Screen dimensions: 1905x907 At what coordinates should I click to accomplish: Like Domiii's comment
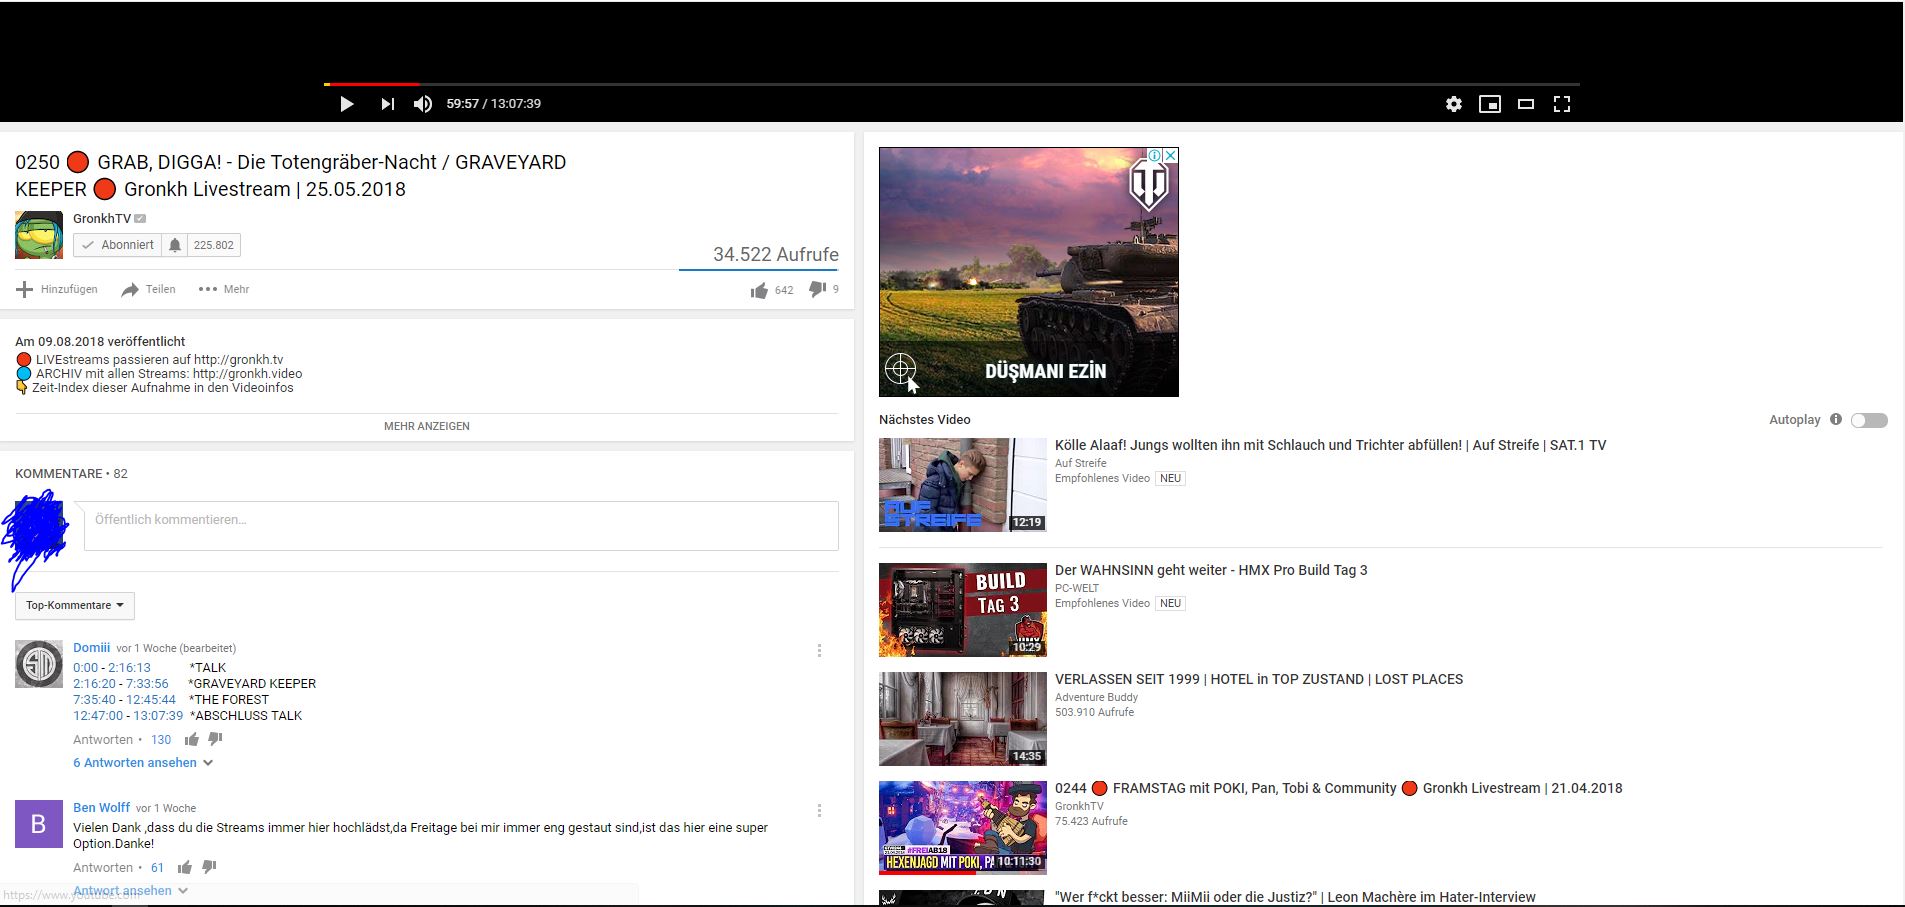click(x=192, y=740)
